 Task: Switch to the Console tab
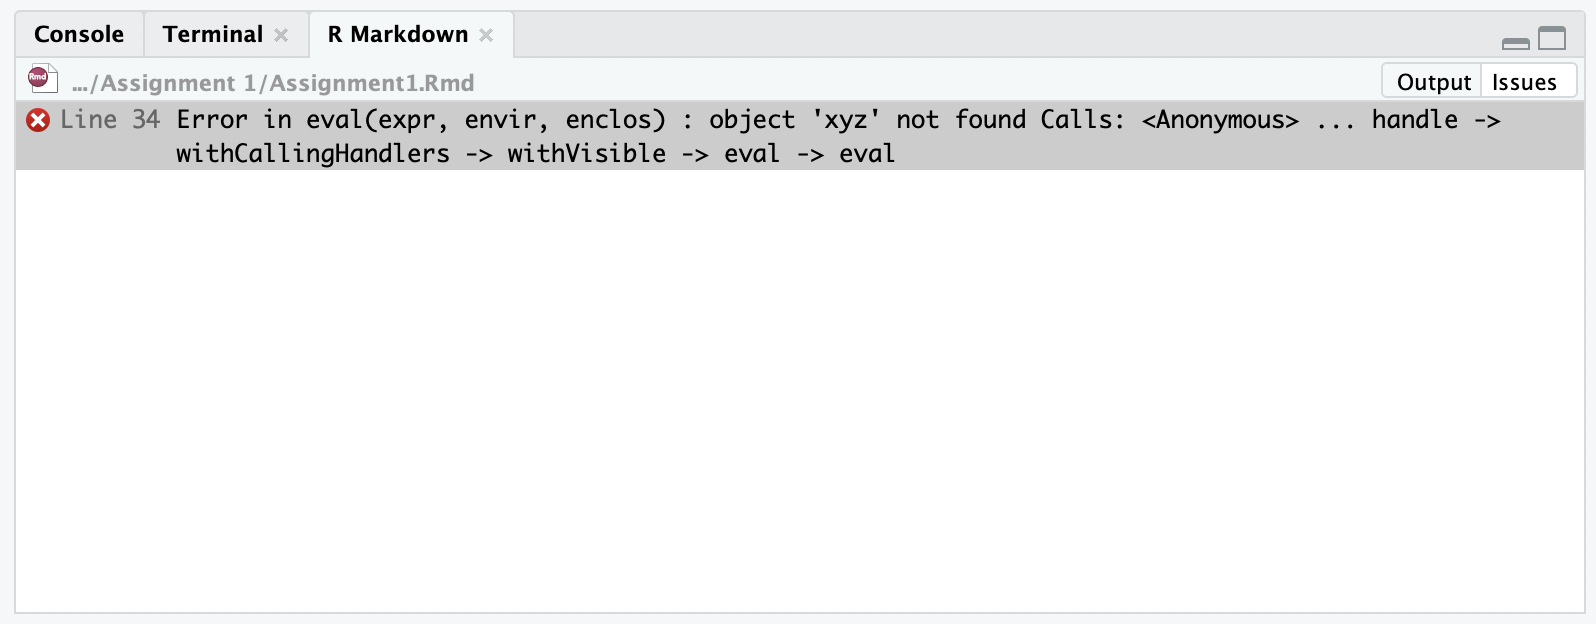coord(79,33)
